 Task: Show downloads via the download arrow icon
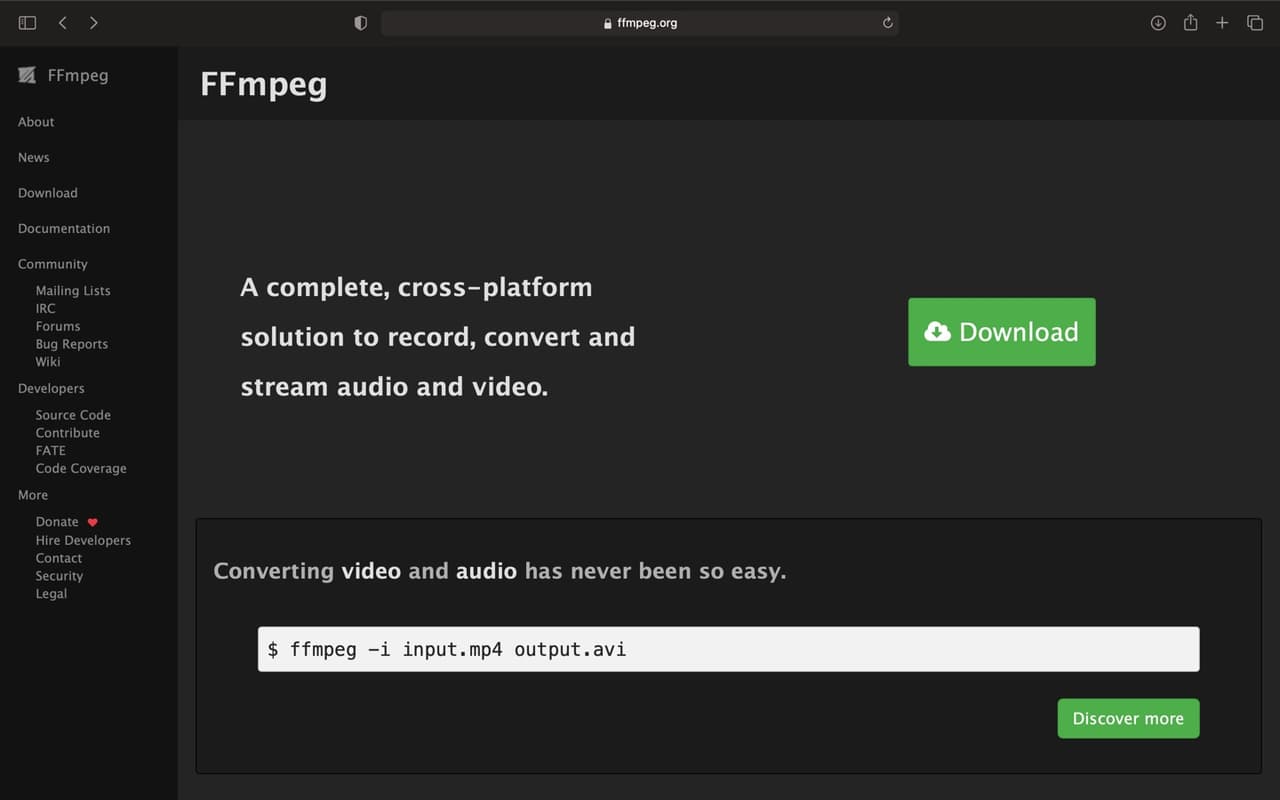tap(1158, 22)
